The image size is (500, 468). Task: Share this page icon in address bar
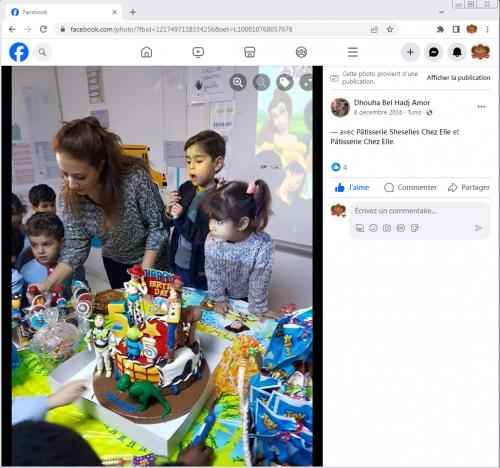click(374, 30)
